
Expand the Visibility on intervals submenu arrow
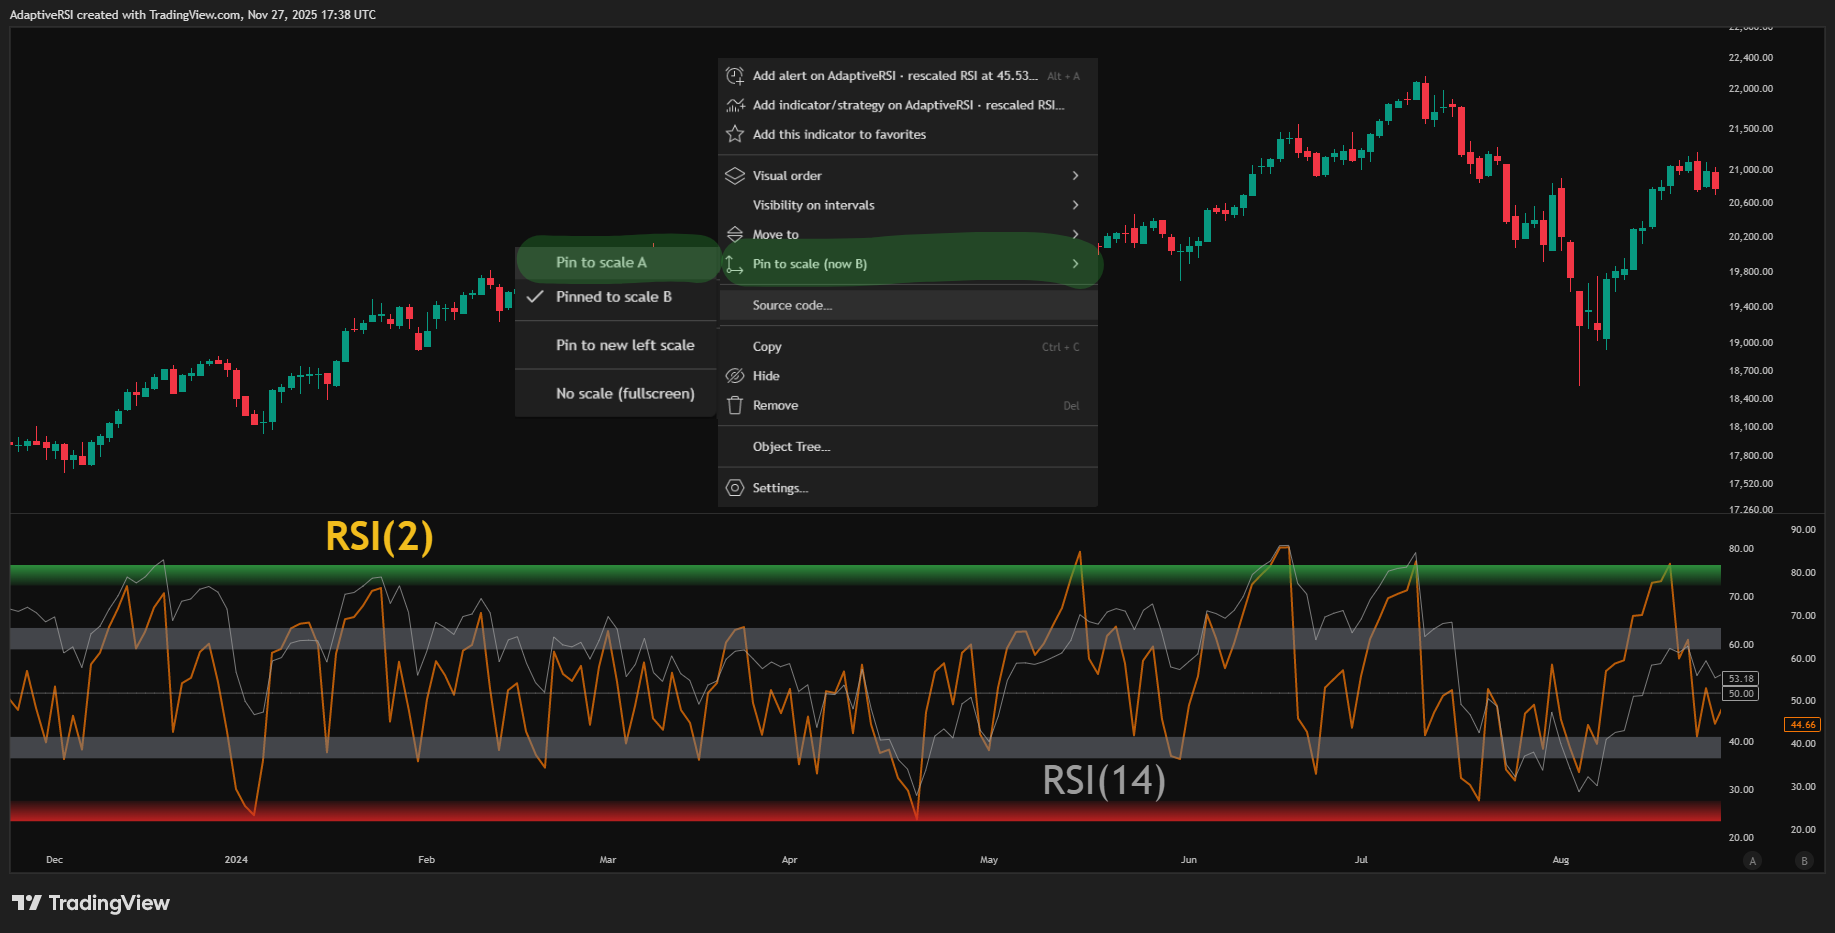click(1076, 205)
